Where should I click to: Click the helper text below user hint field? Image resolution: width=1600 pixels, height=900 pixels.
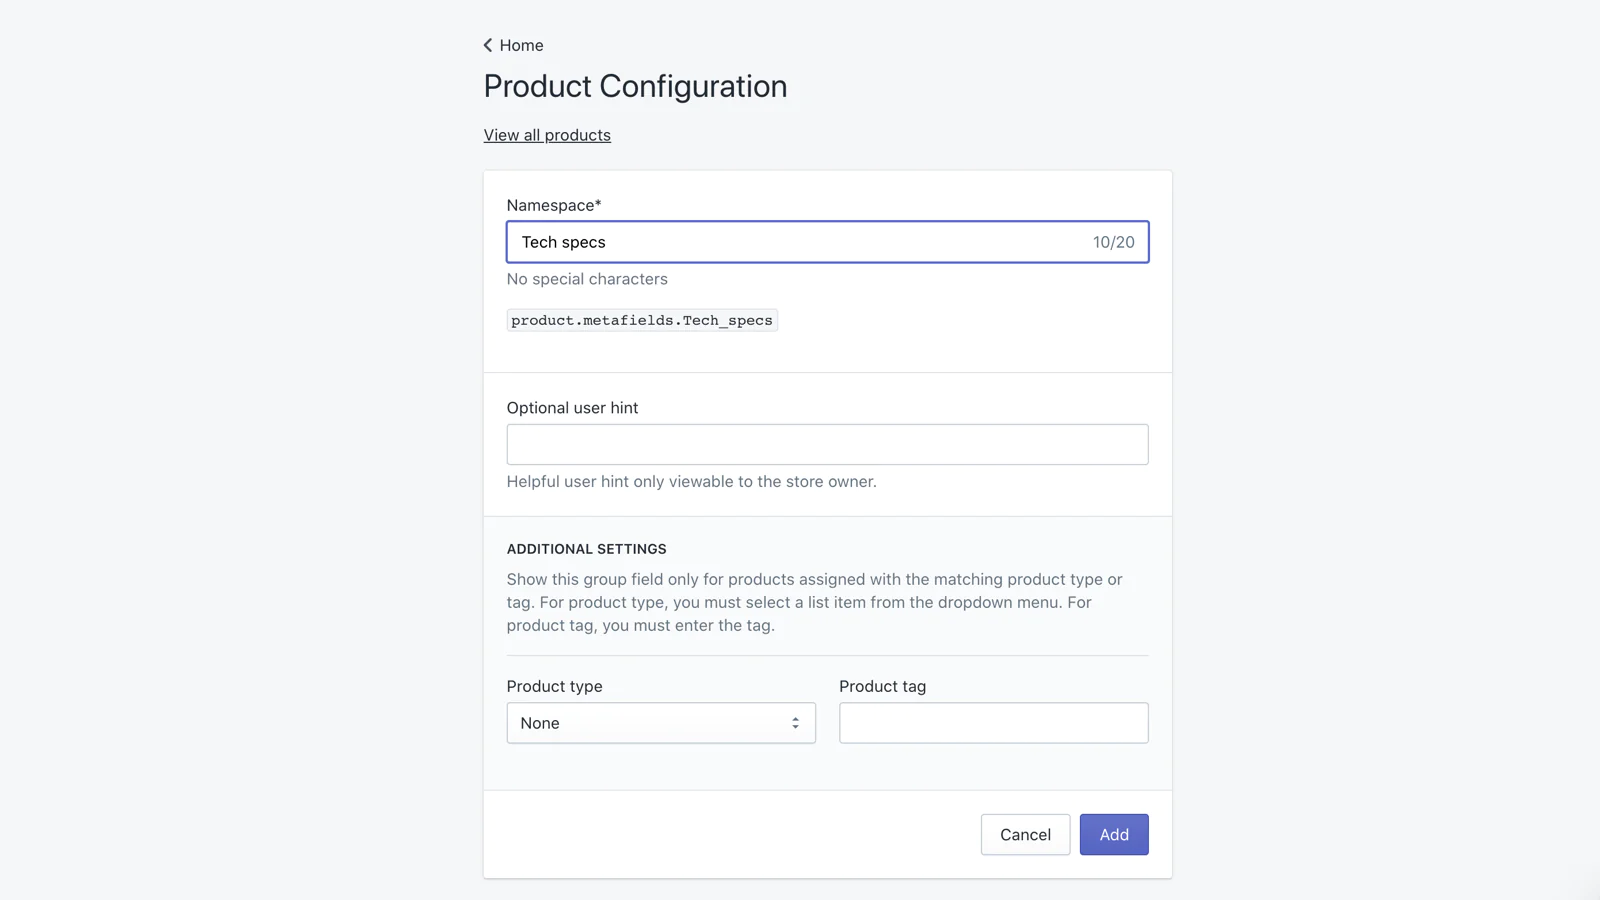(x=691, y=481)
